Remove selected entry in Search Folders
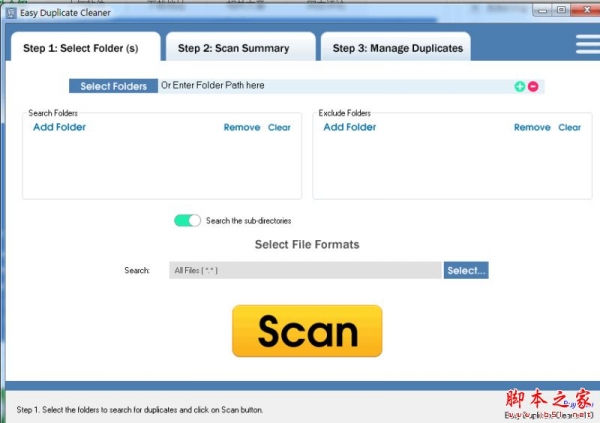This screenshot has height=423, width=600. point(242,127)
